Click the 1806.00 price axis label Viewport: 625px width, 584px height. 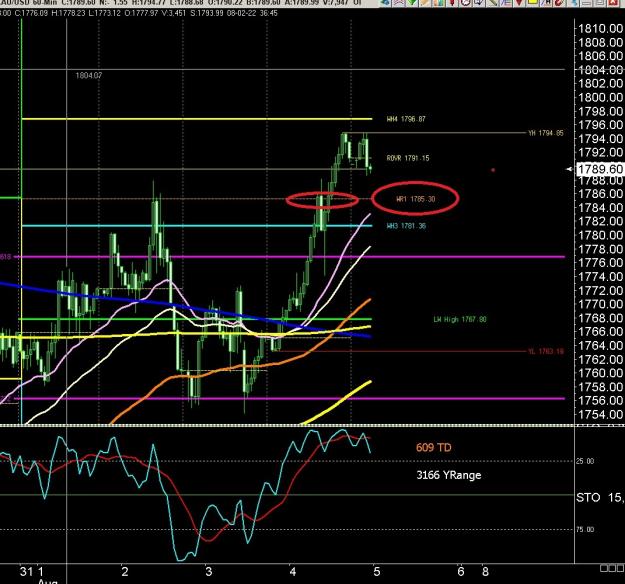600,56
